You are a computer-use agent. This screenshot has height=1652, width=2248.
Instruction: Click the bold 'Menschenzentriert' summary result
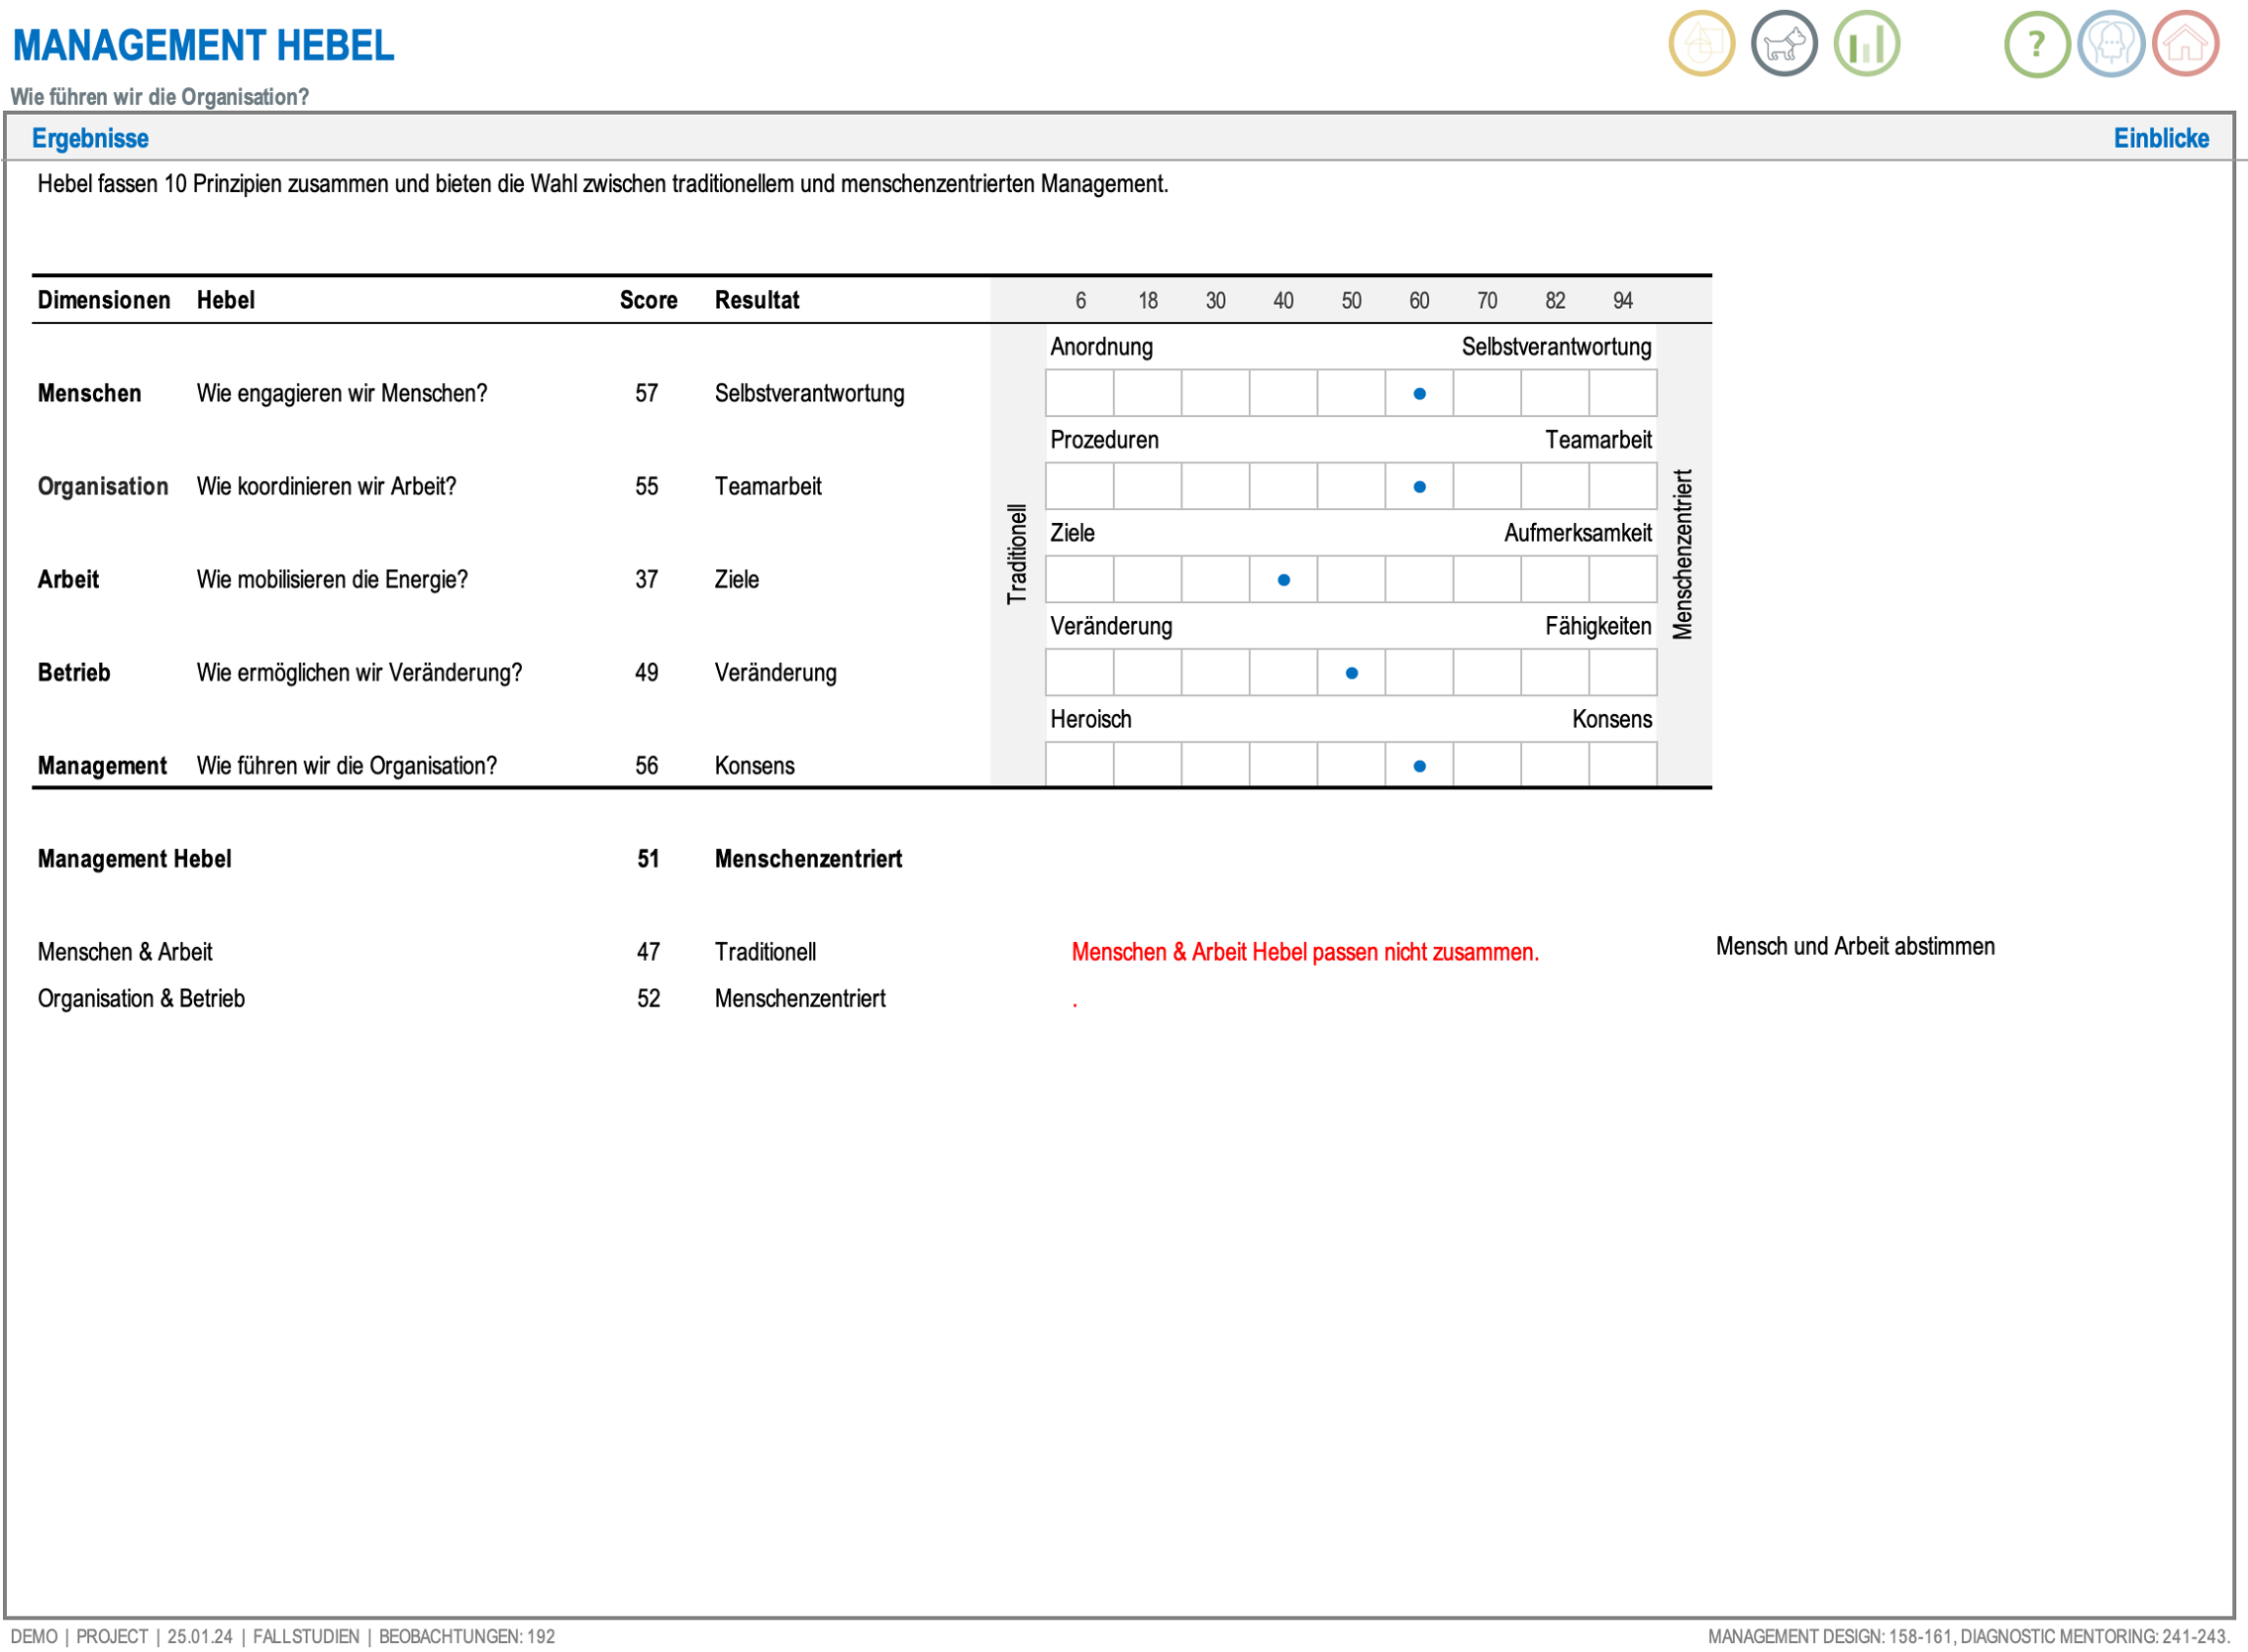[808, 859]
